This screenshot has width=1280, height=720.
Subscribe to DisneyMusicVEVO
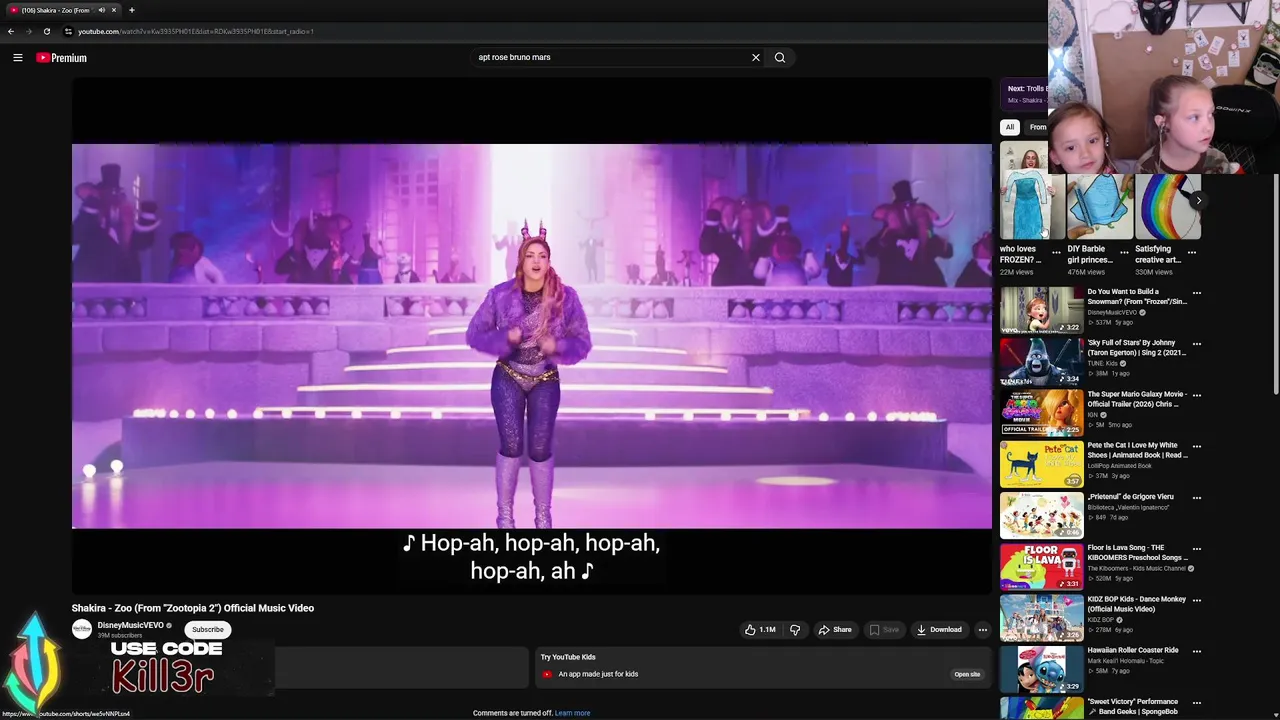[x=208, y=630]
